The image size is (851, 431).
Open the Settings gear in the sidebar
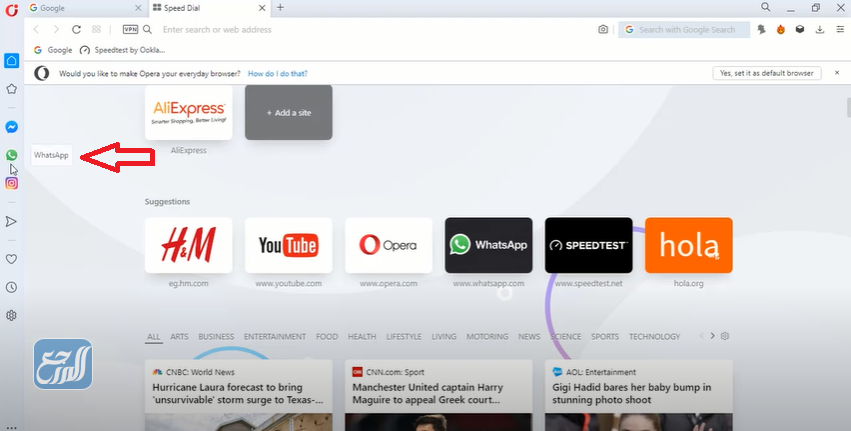pyautogui.click(x=11, y=315)
